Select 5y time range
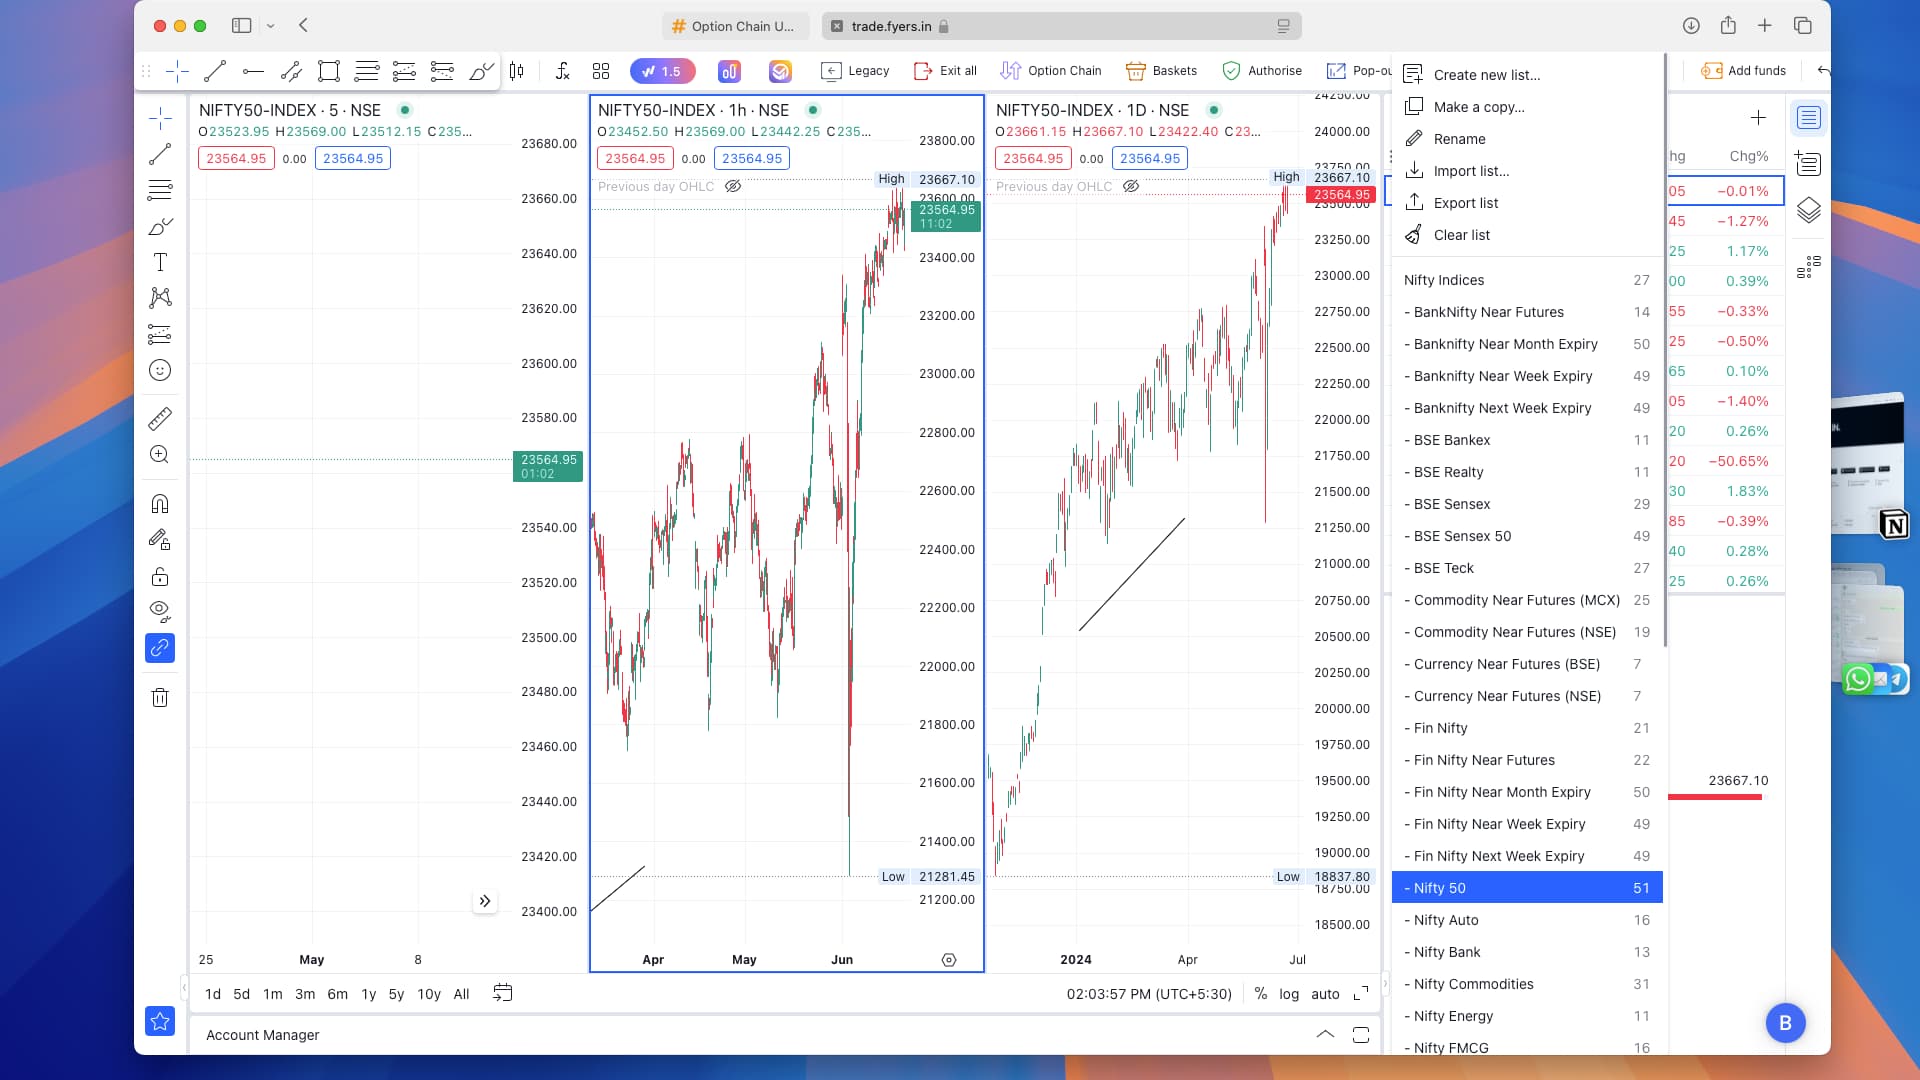 point(396,994)
